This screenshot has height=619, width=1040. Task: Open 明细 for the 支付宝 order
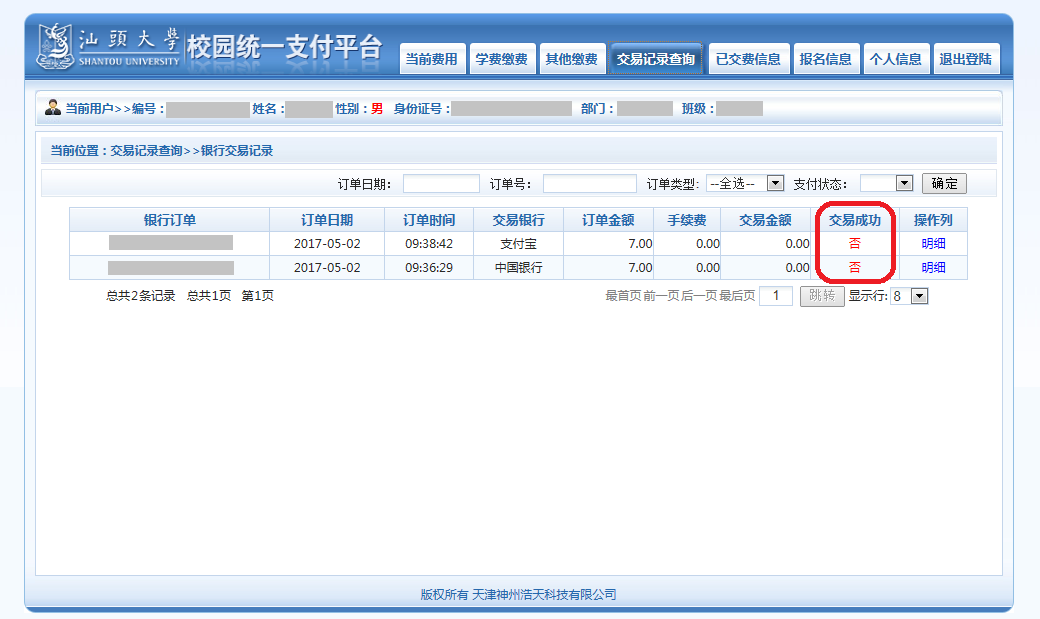933,243
